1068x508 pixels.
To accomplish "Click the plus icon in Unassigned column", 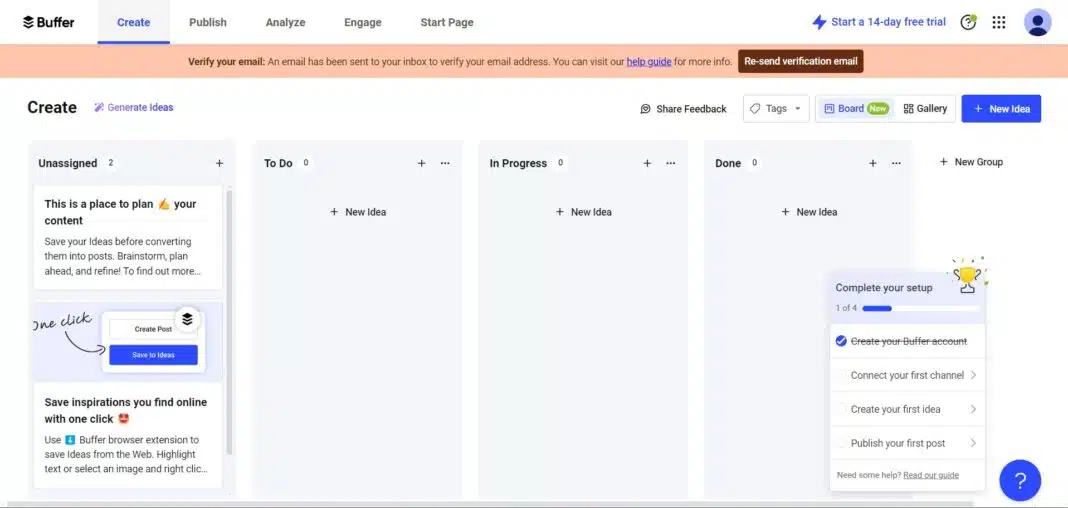I will coord(219,163).
